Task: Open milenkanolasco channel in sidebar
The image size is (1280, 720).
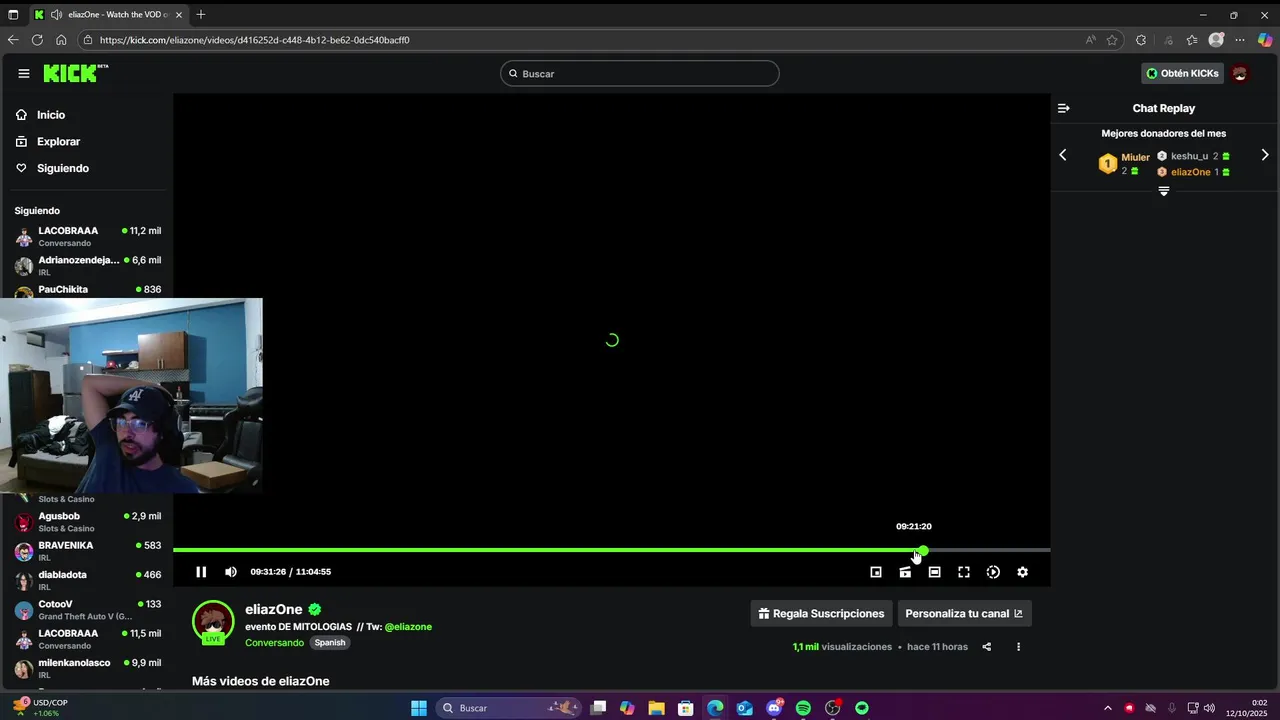Action: click(x=86, y=668)
